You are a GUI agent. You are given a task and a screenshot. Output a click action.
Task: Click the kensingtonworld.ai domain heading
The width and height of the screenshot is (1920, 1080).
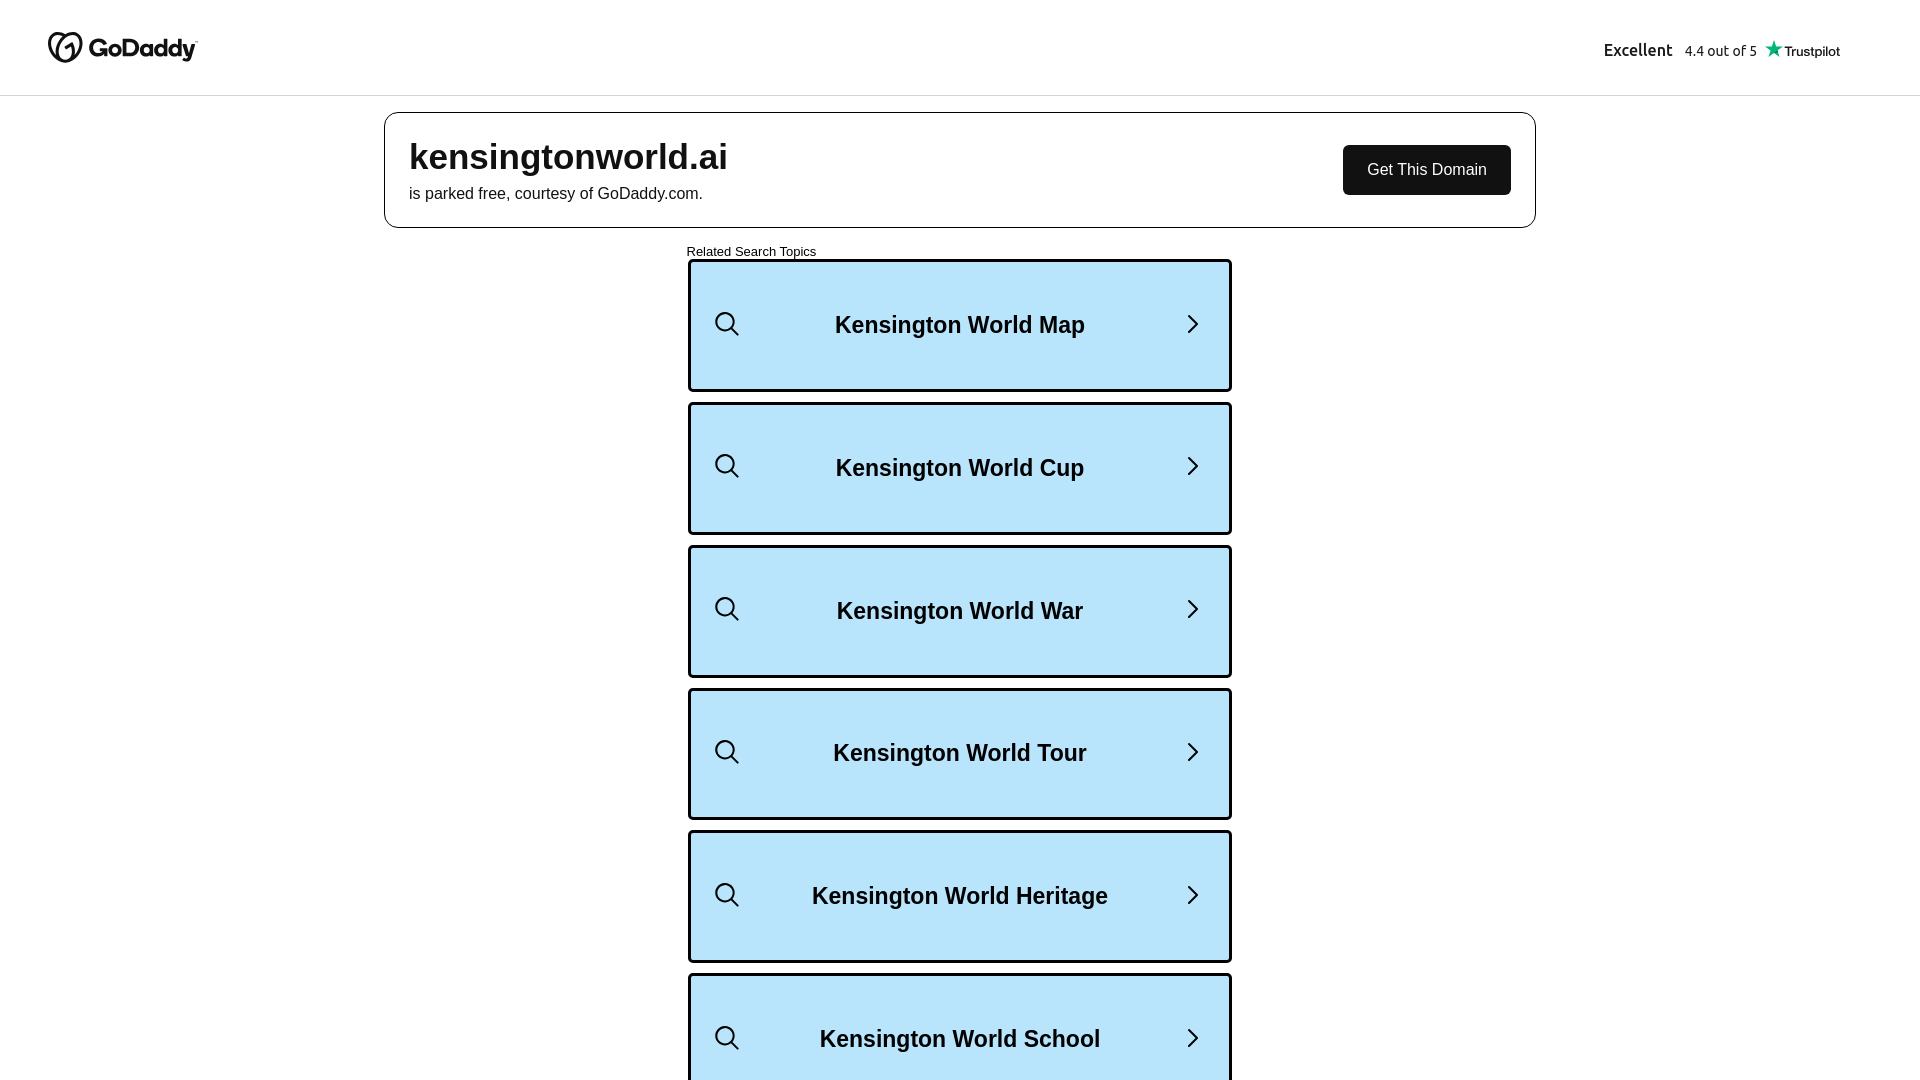(x=568, y=157)
